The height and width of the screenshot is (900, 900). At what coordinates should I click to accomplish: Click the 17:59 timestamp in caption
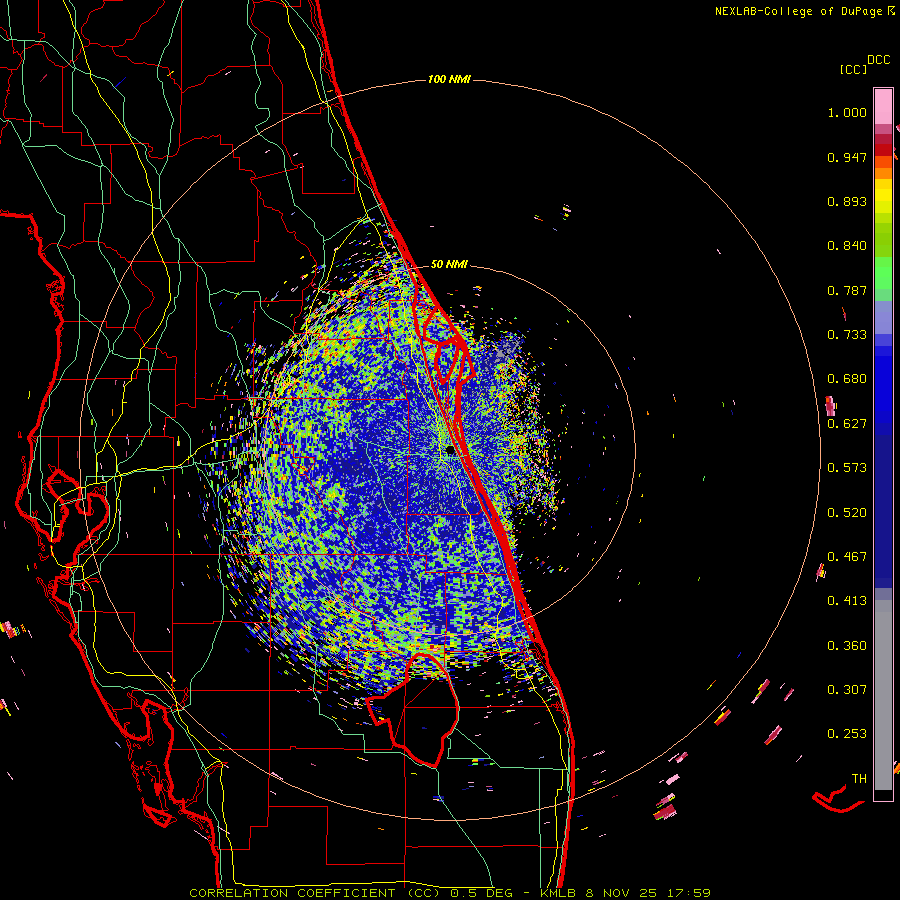click(691, 893)
